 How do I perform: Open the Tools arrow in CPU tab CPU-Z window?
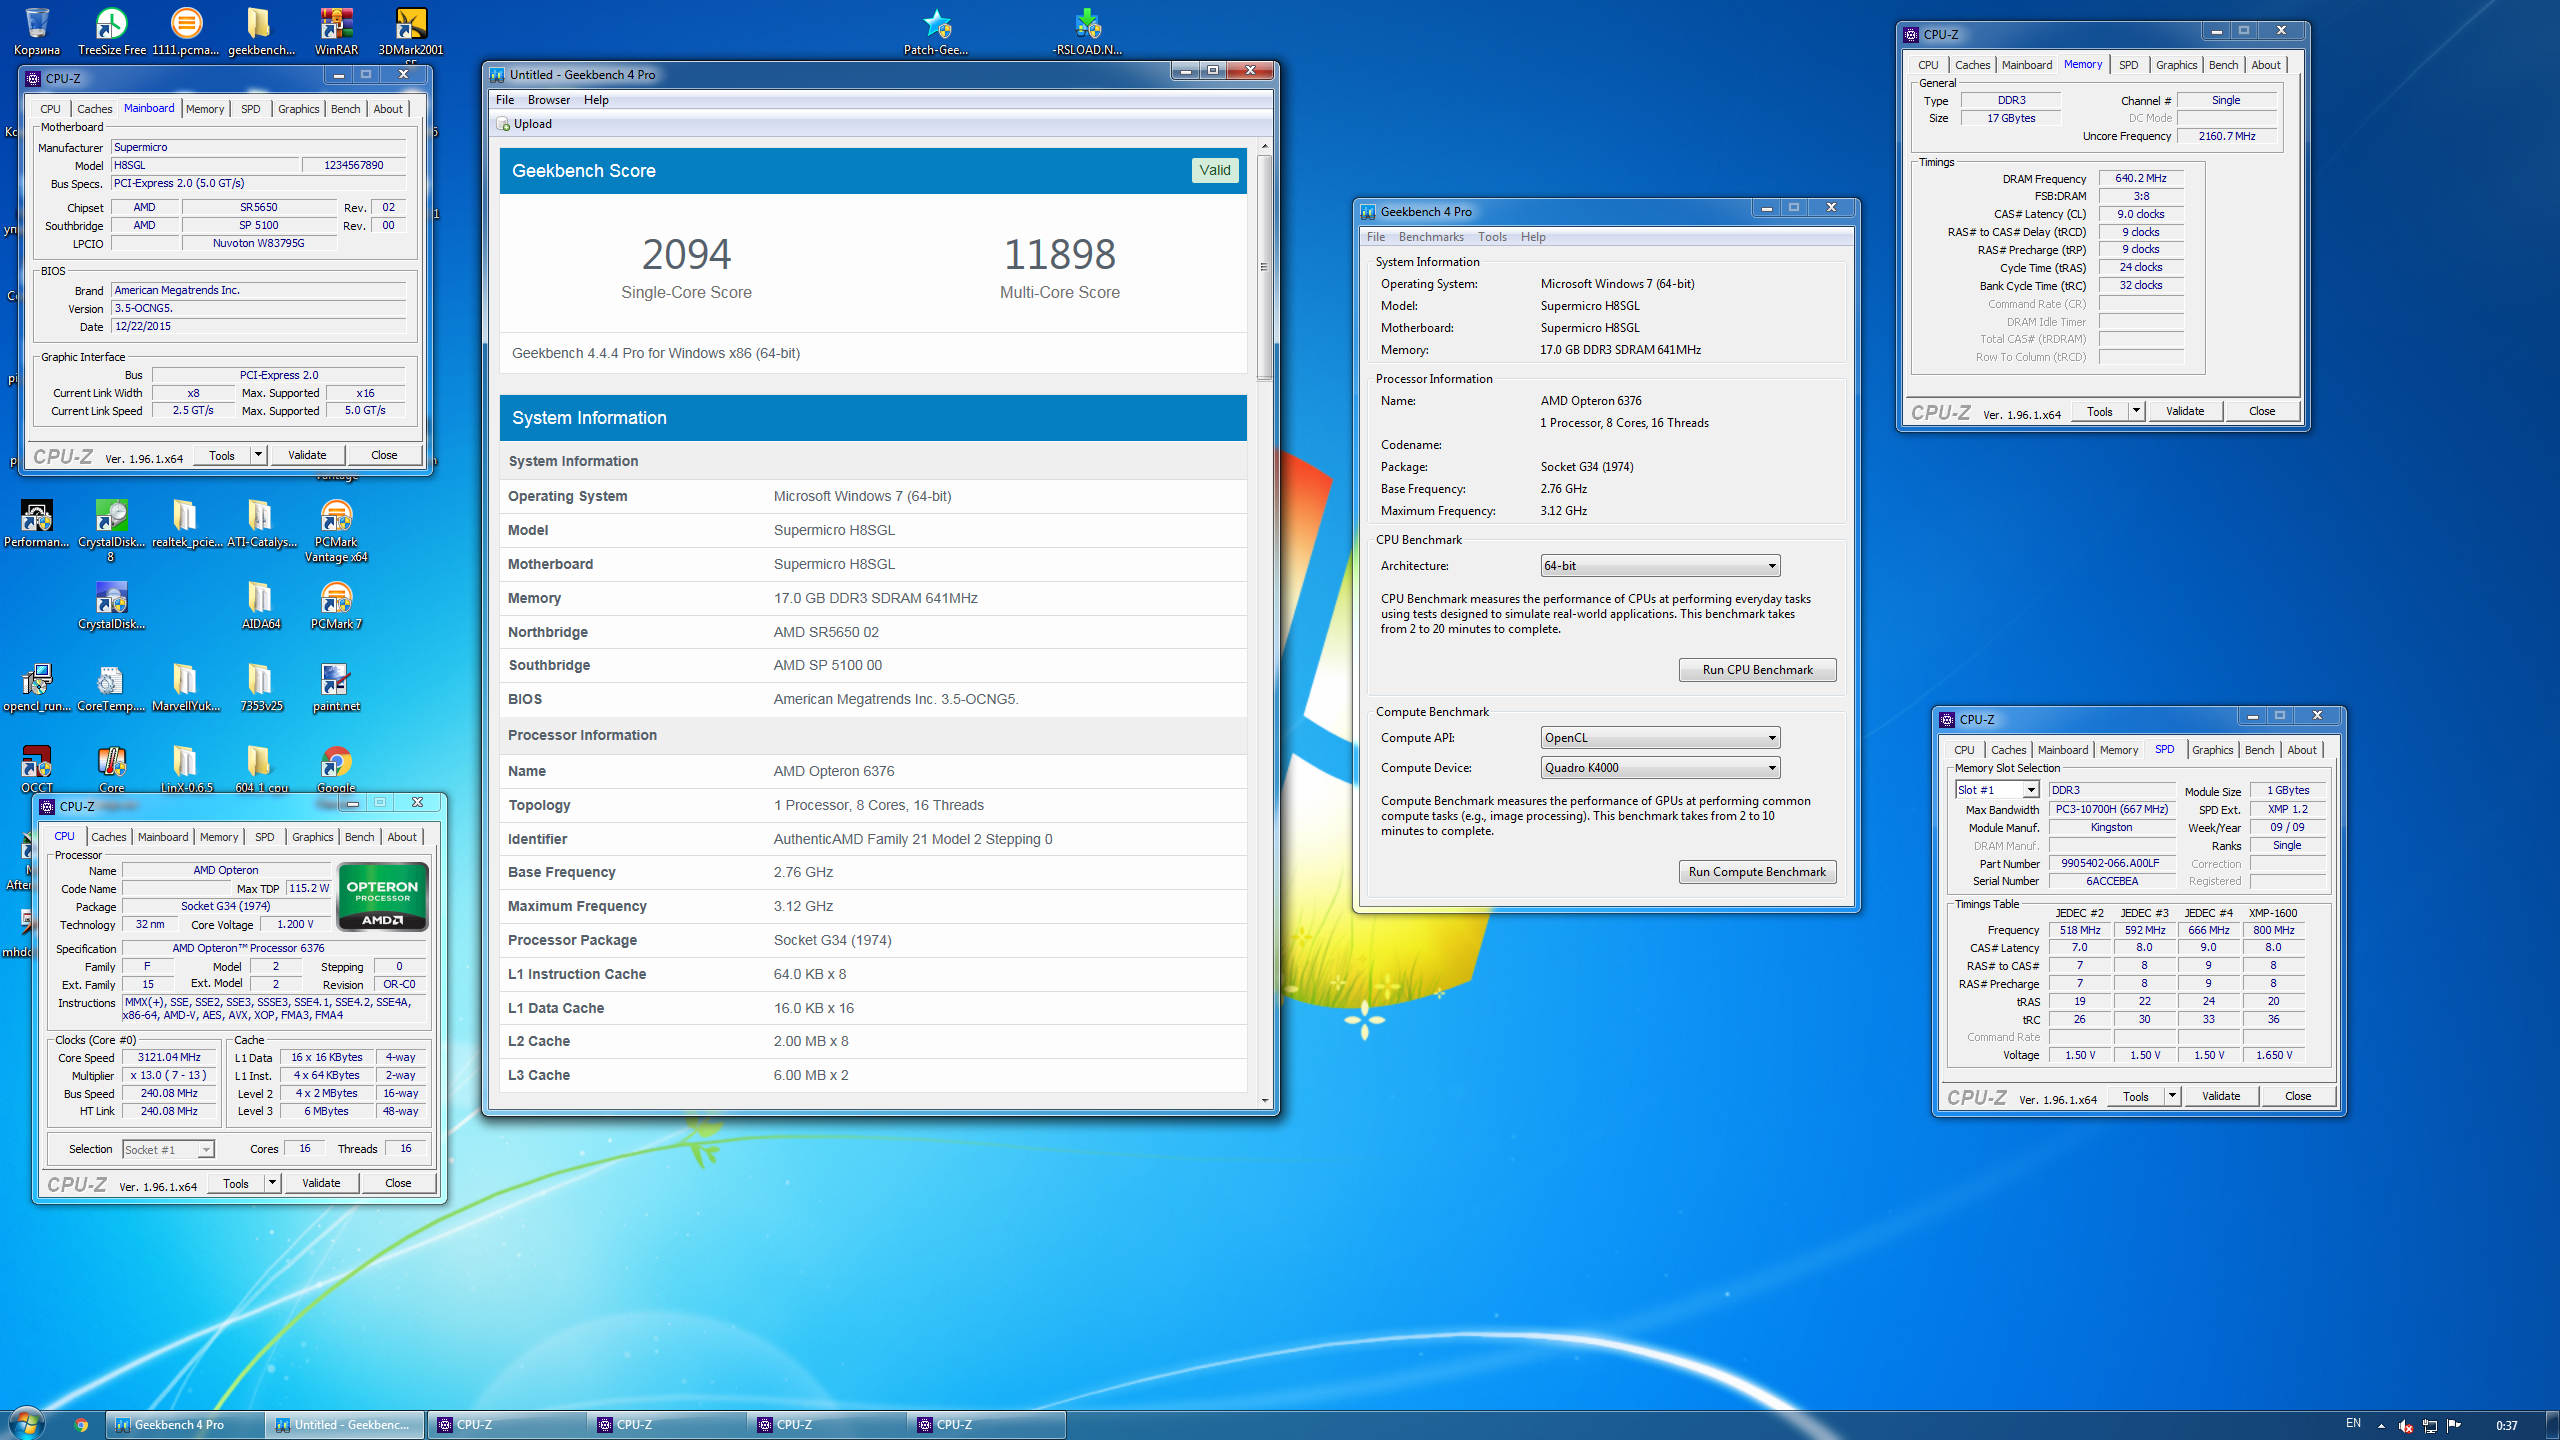tap(272, 1183)
